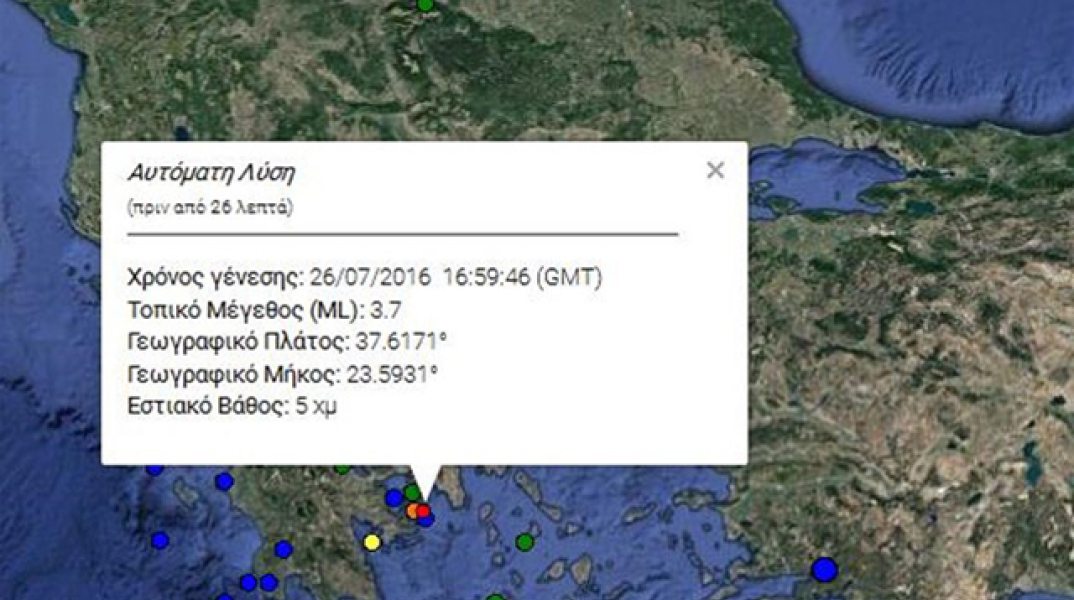Click the latitude value '37.6171°'

(401, 341)
